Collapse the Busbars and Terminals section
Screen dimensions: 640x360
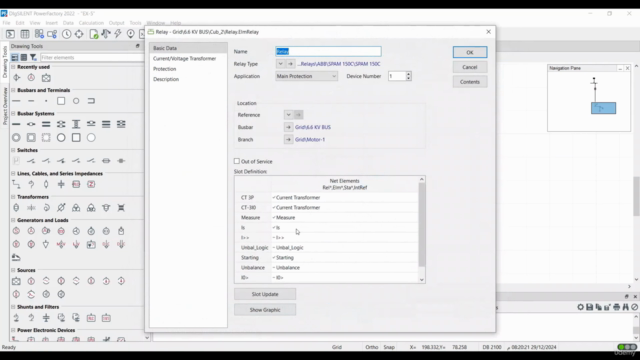point(13,90)
